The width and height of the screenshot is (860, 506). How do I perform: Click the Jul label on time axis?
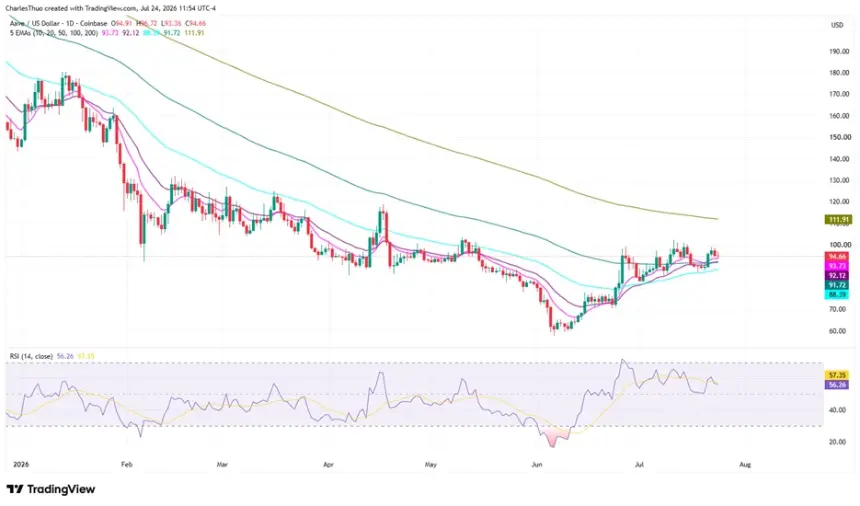pos(639,465)
